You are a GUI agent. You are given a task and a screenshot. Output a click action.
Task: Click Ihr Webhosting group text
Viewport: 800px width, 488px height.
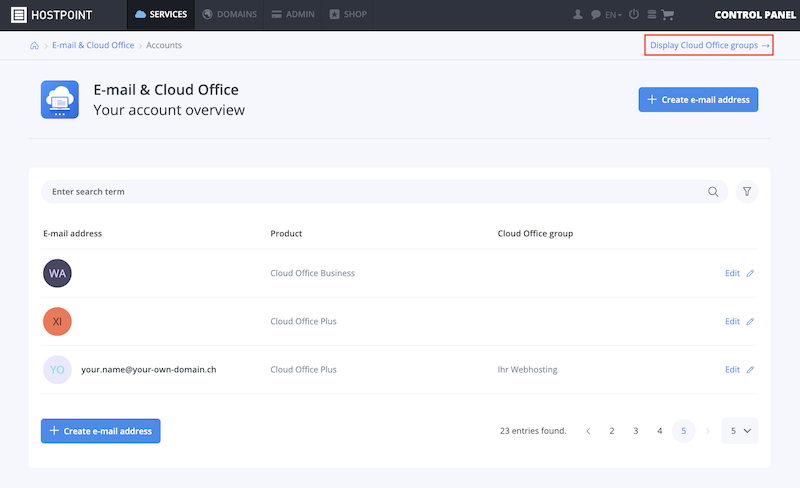[527, 370]
